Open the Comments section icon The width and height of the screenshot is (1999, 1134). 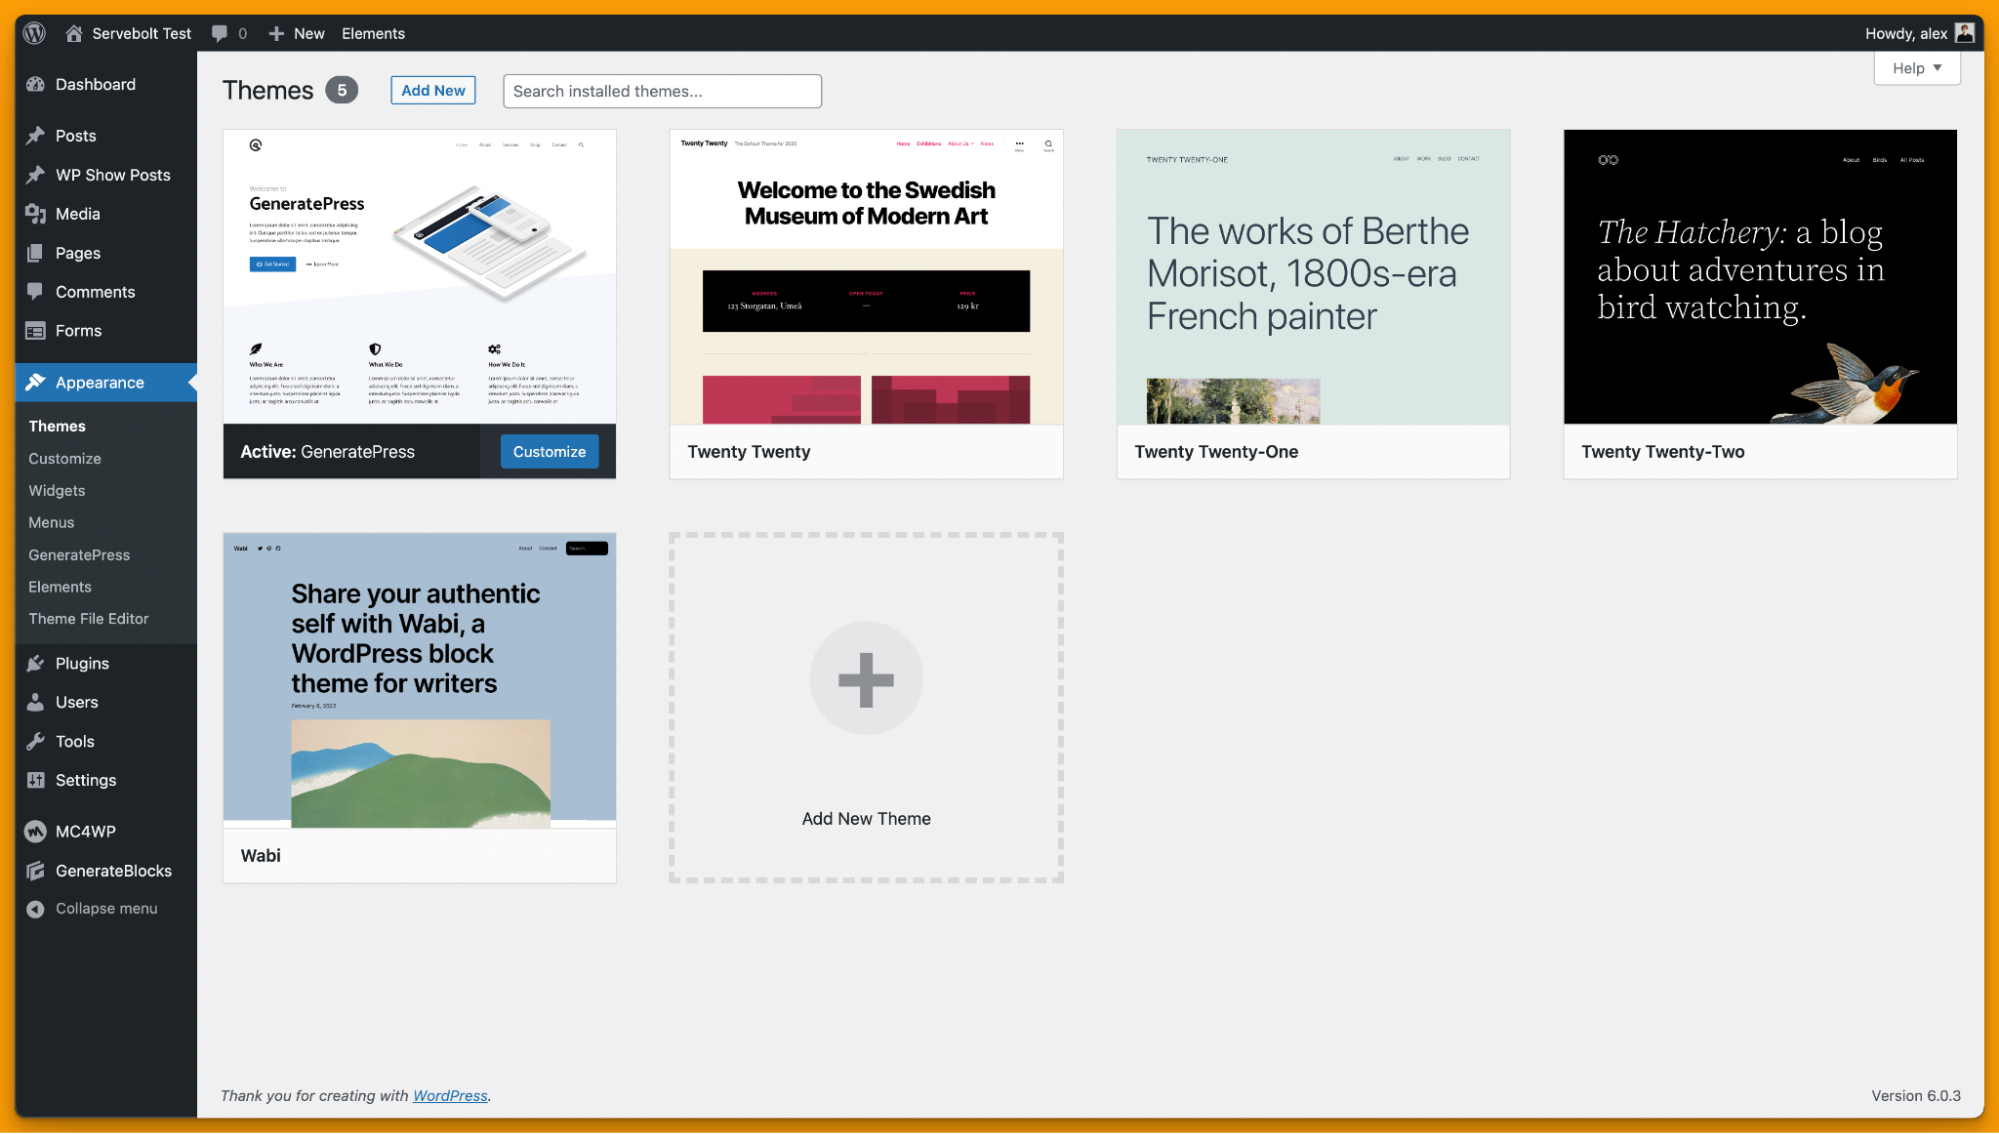click(x=36, y=291)
